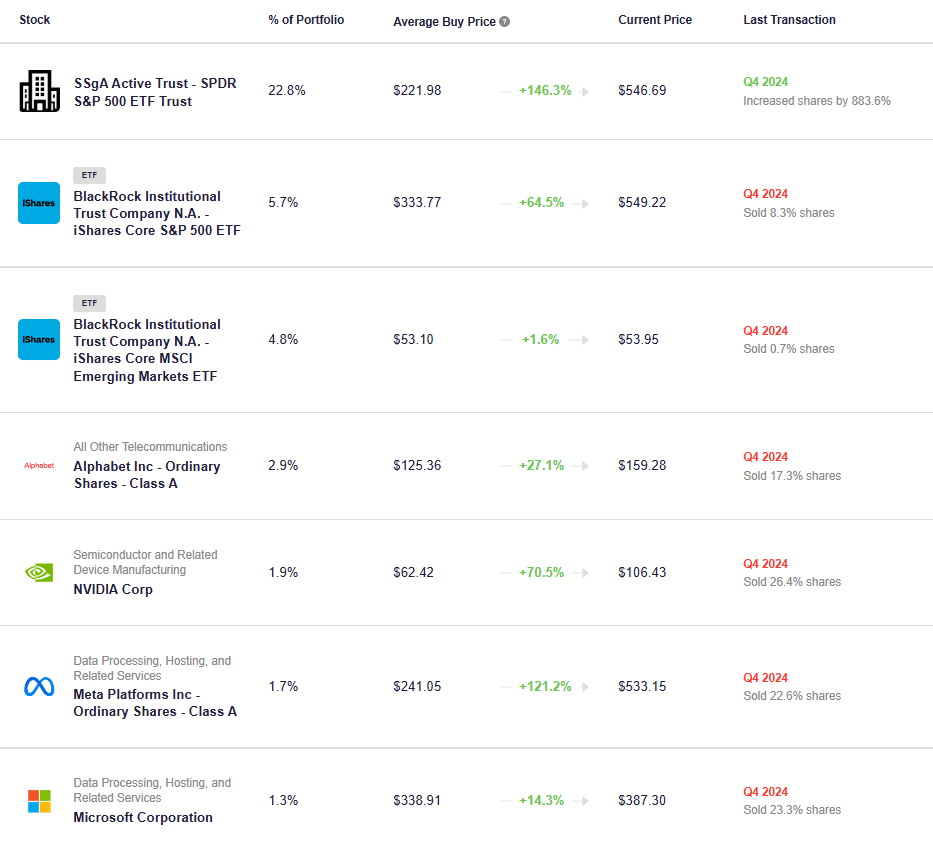Click Q4 2024 in Microsoft row
The image size is (933, 843).
pyautogui.click(x=765, y=791)
